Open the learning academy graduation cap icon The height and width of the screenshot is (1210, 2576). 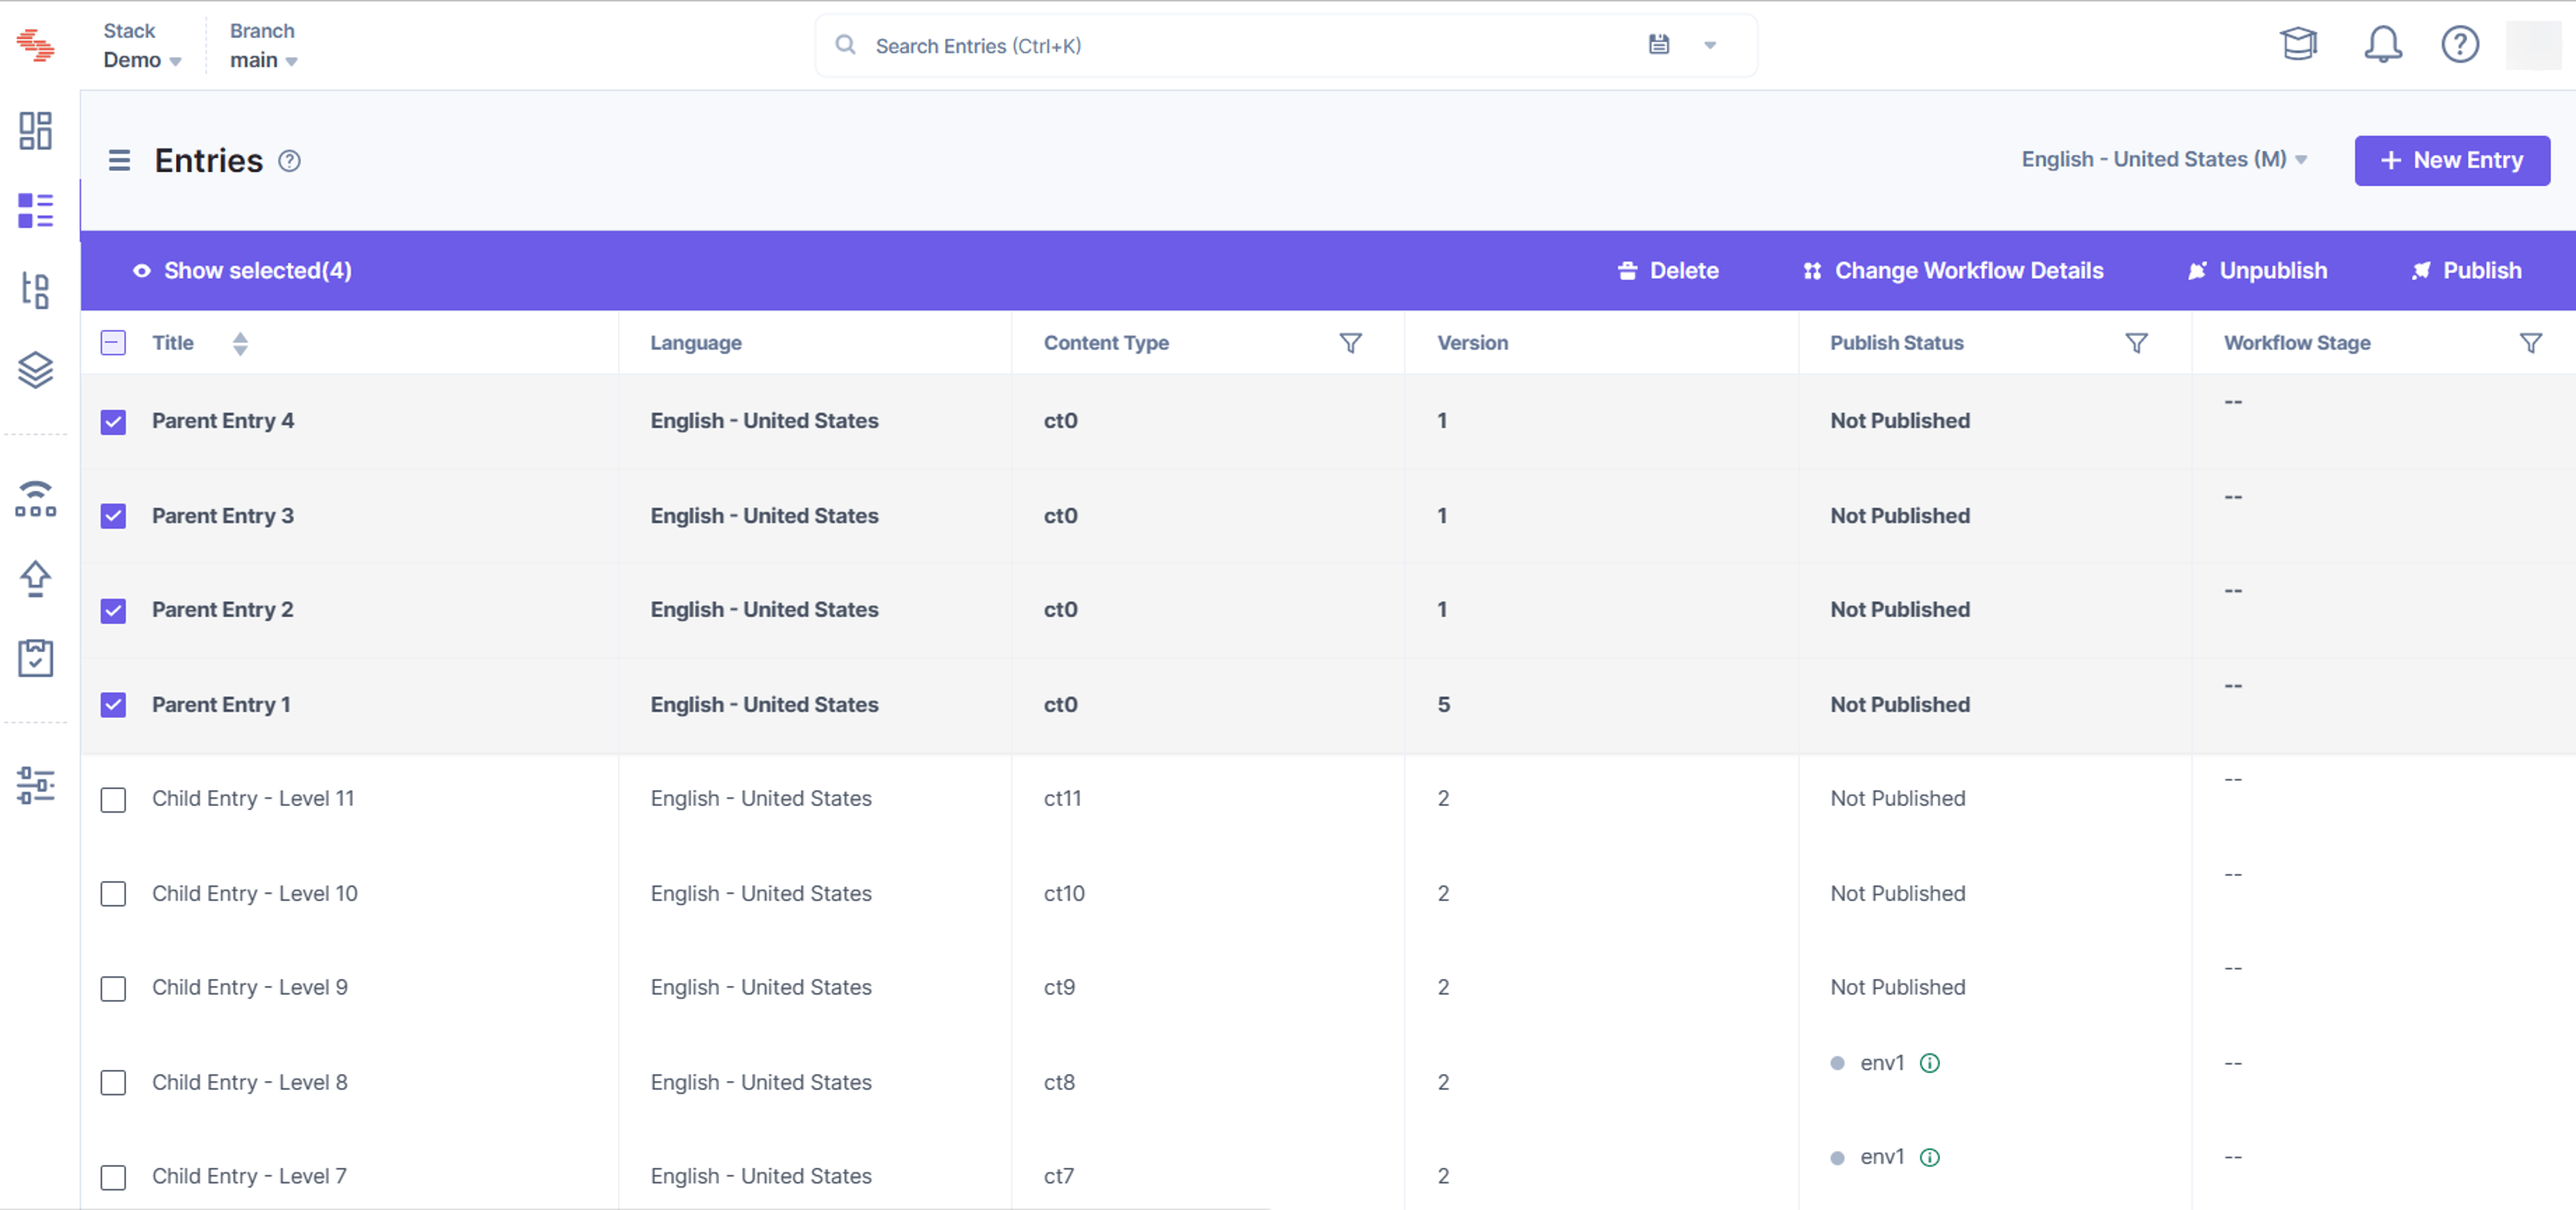[x=2298, y=44]
